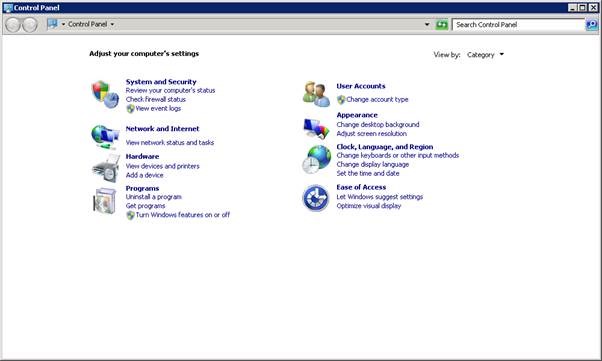Screen dimensions: 602x361
Task: Click Change desktop background link
Action: (378, 125)
